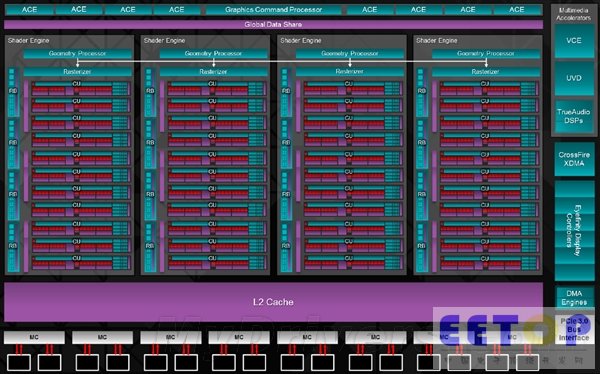Select the Multimedia Accelerators heading label

click(x=574, y=14)
